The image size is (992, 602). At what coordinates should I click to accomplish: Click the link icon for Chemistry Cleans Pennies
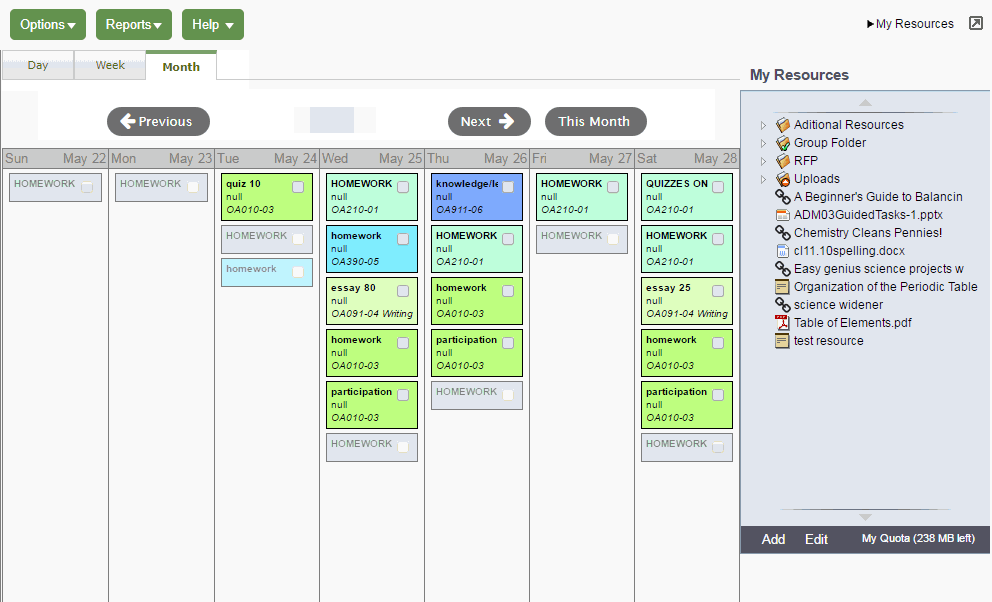click(783, 233)
